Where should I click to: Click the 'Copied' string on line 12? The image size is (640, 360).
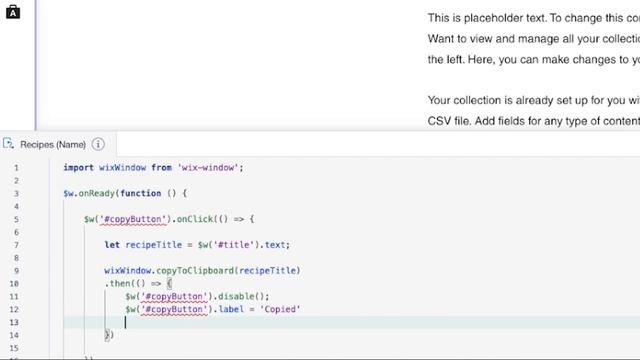click(x=280, y=309)
